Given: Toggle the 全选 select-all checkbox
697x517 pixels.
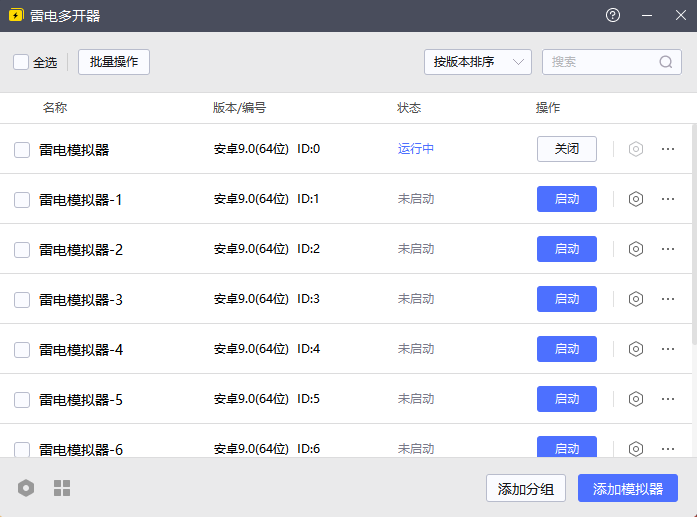Looking at the screenshot, I should (21, 62).
